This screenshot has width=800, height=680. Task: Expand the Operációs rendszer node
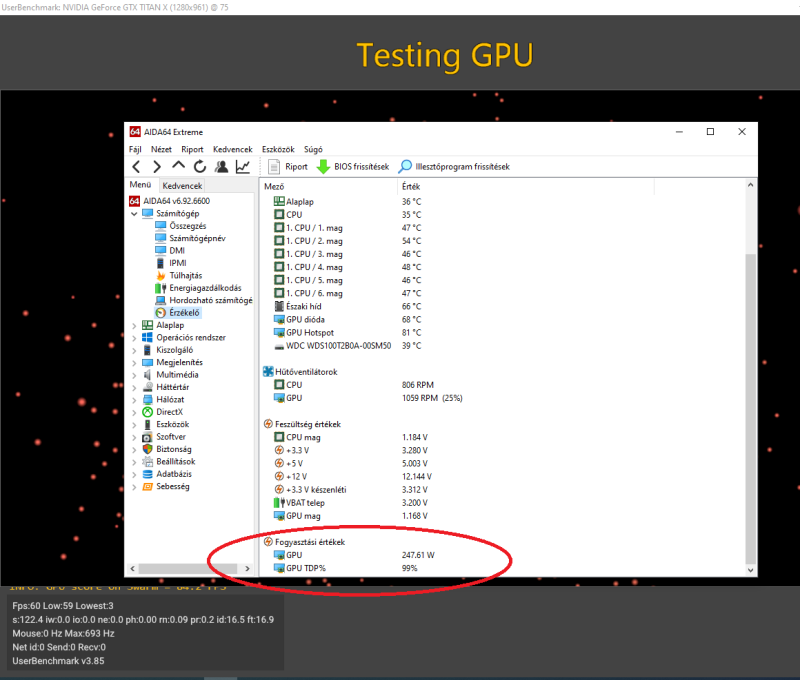point(134,338)
